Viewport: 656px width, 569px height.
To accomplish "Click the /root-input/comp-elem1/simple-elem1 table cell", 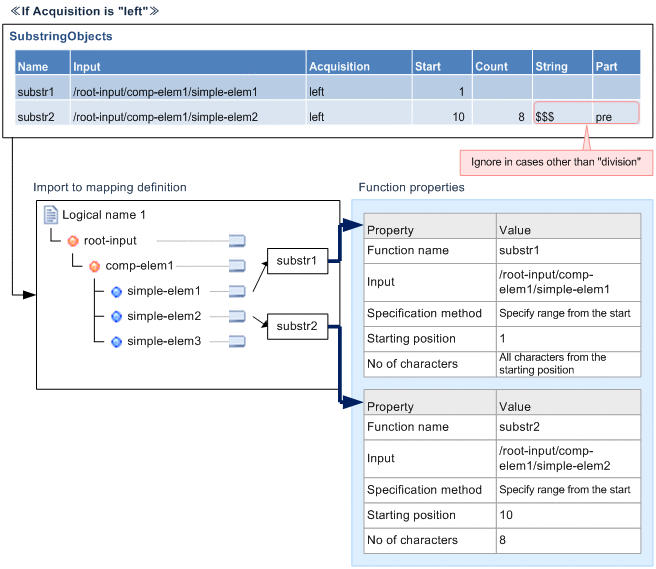I will 188,87.
